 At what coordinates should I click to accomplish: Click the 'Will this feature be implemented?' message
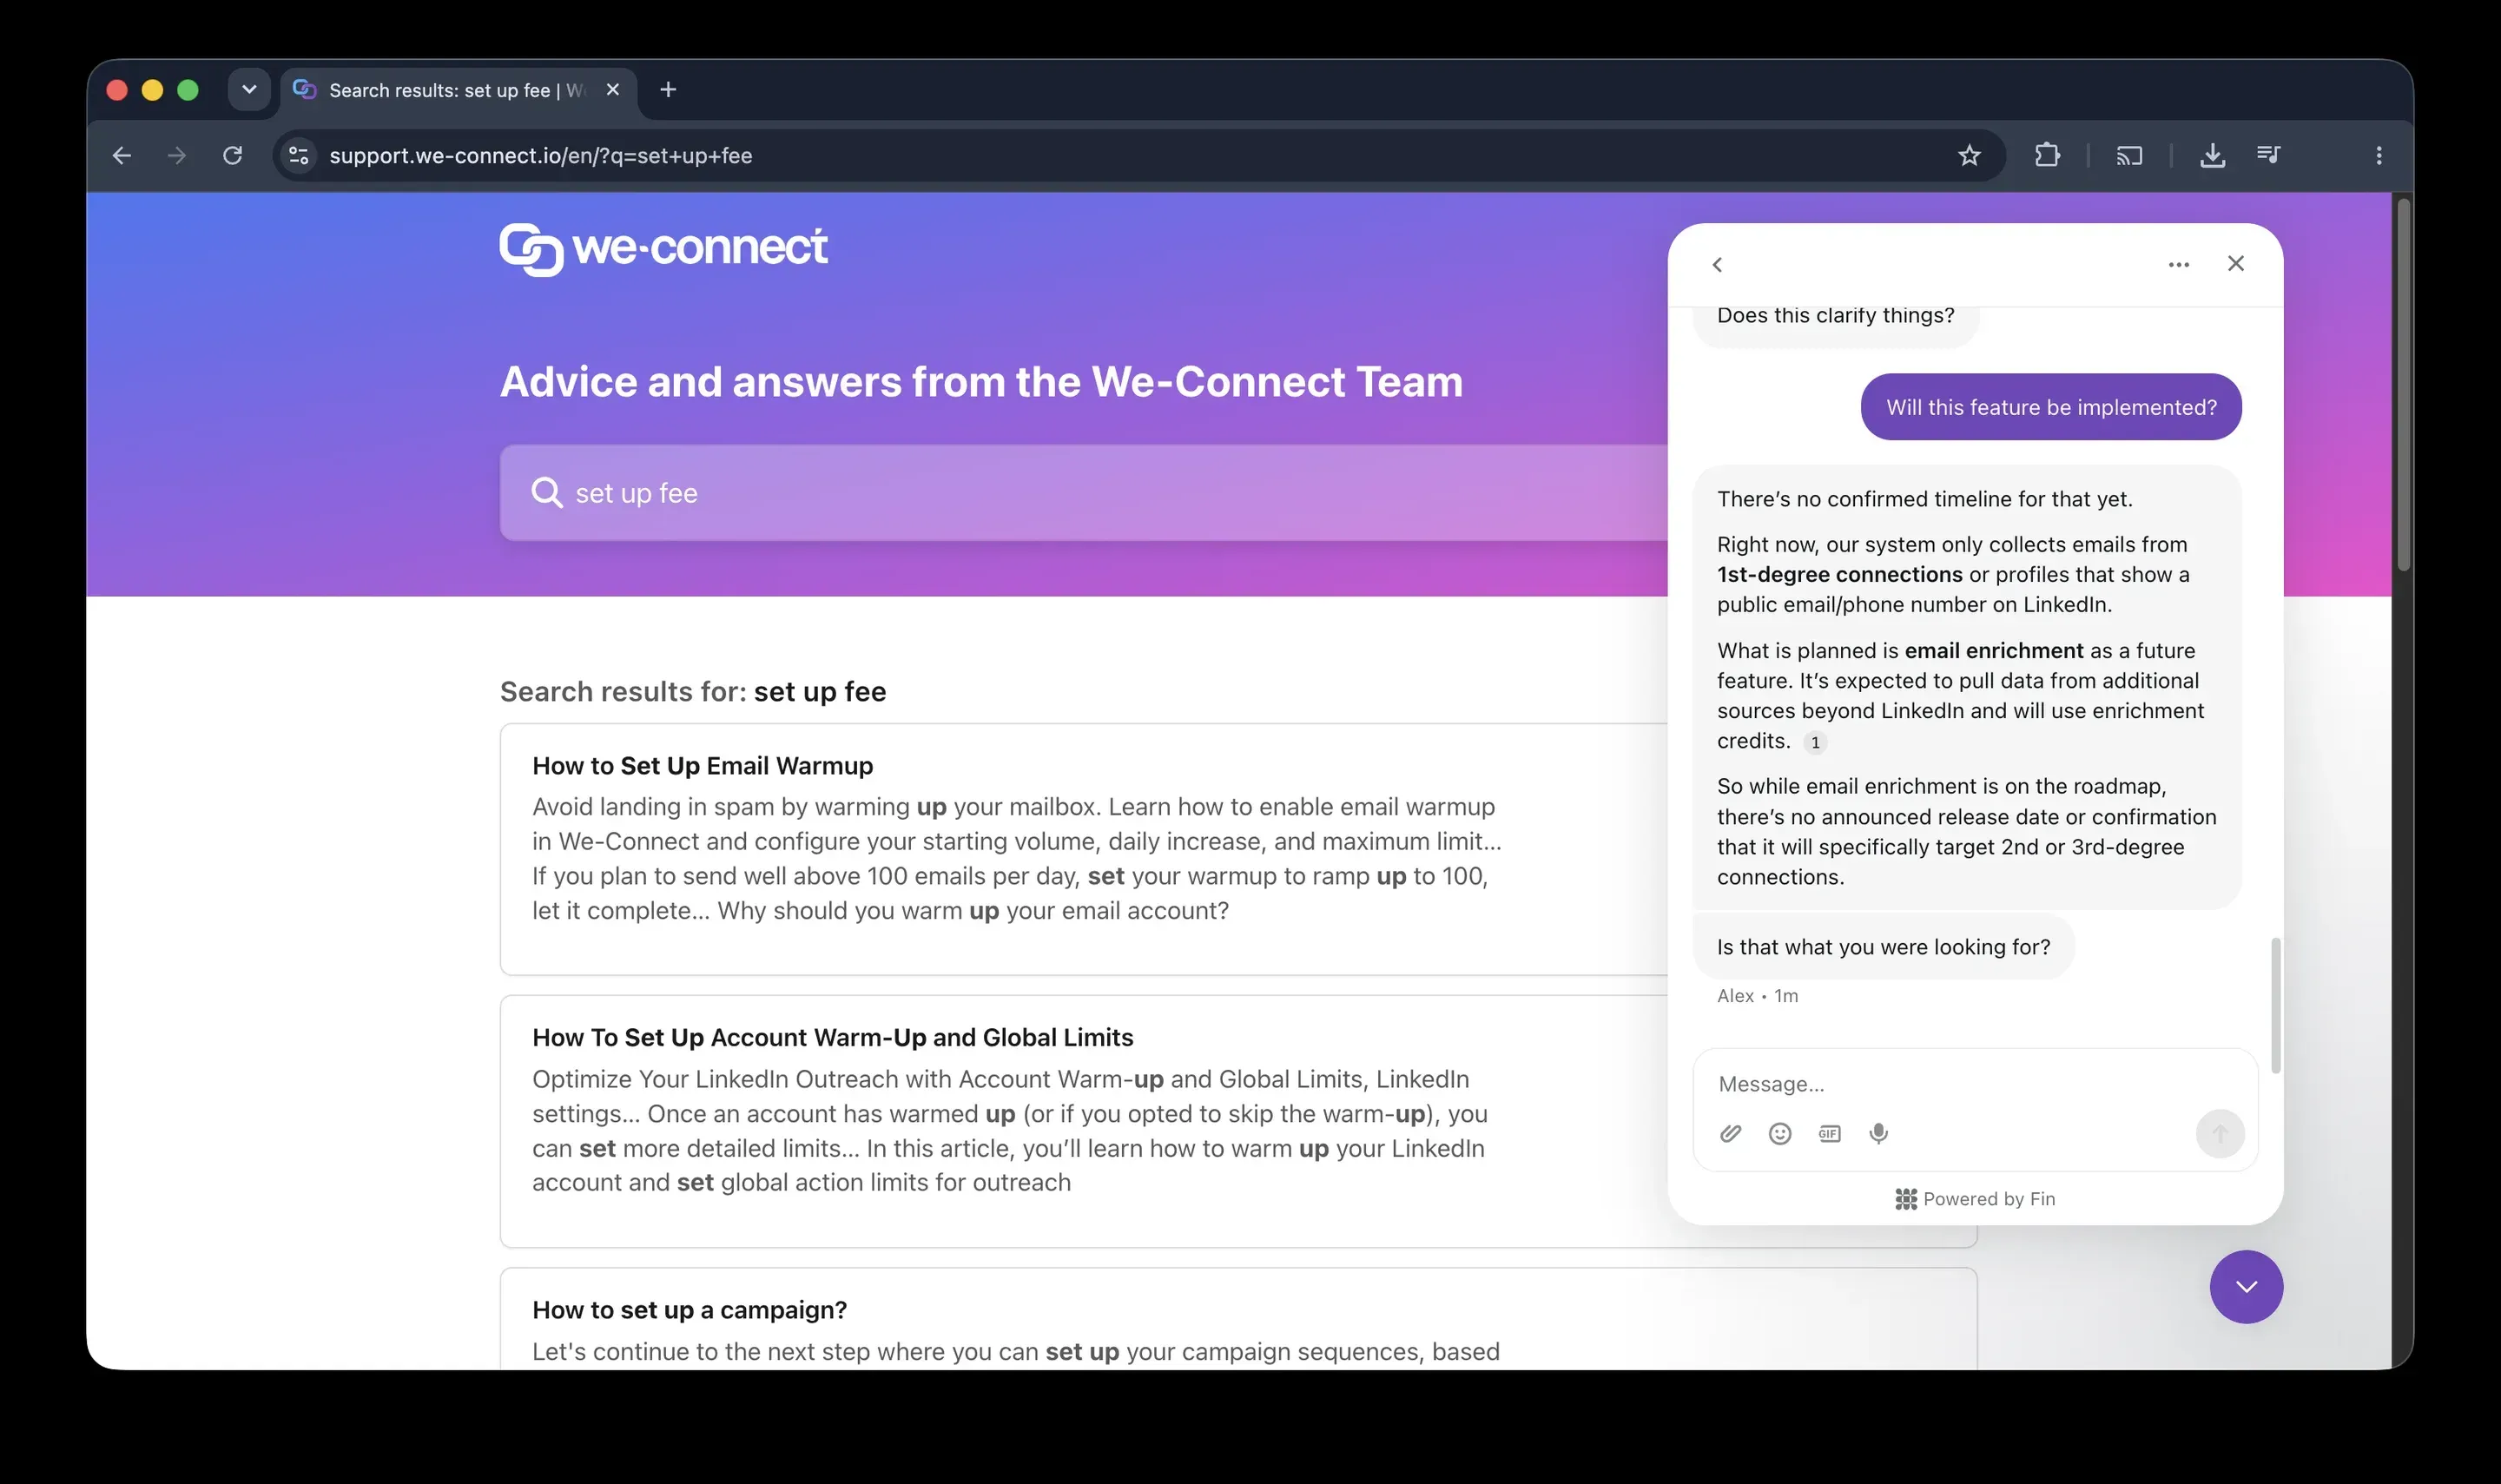tap(2050, 407)
